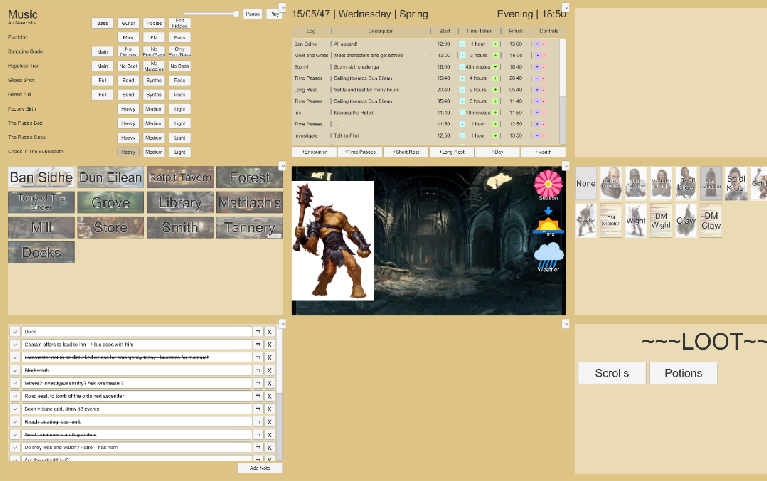This screenshot has height=481, width=767.
Task: Delete the first note with its X button
Action: pos(269,331)
